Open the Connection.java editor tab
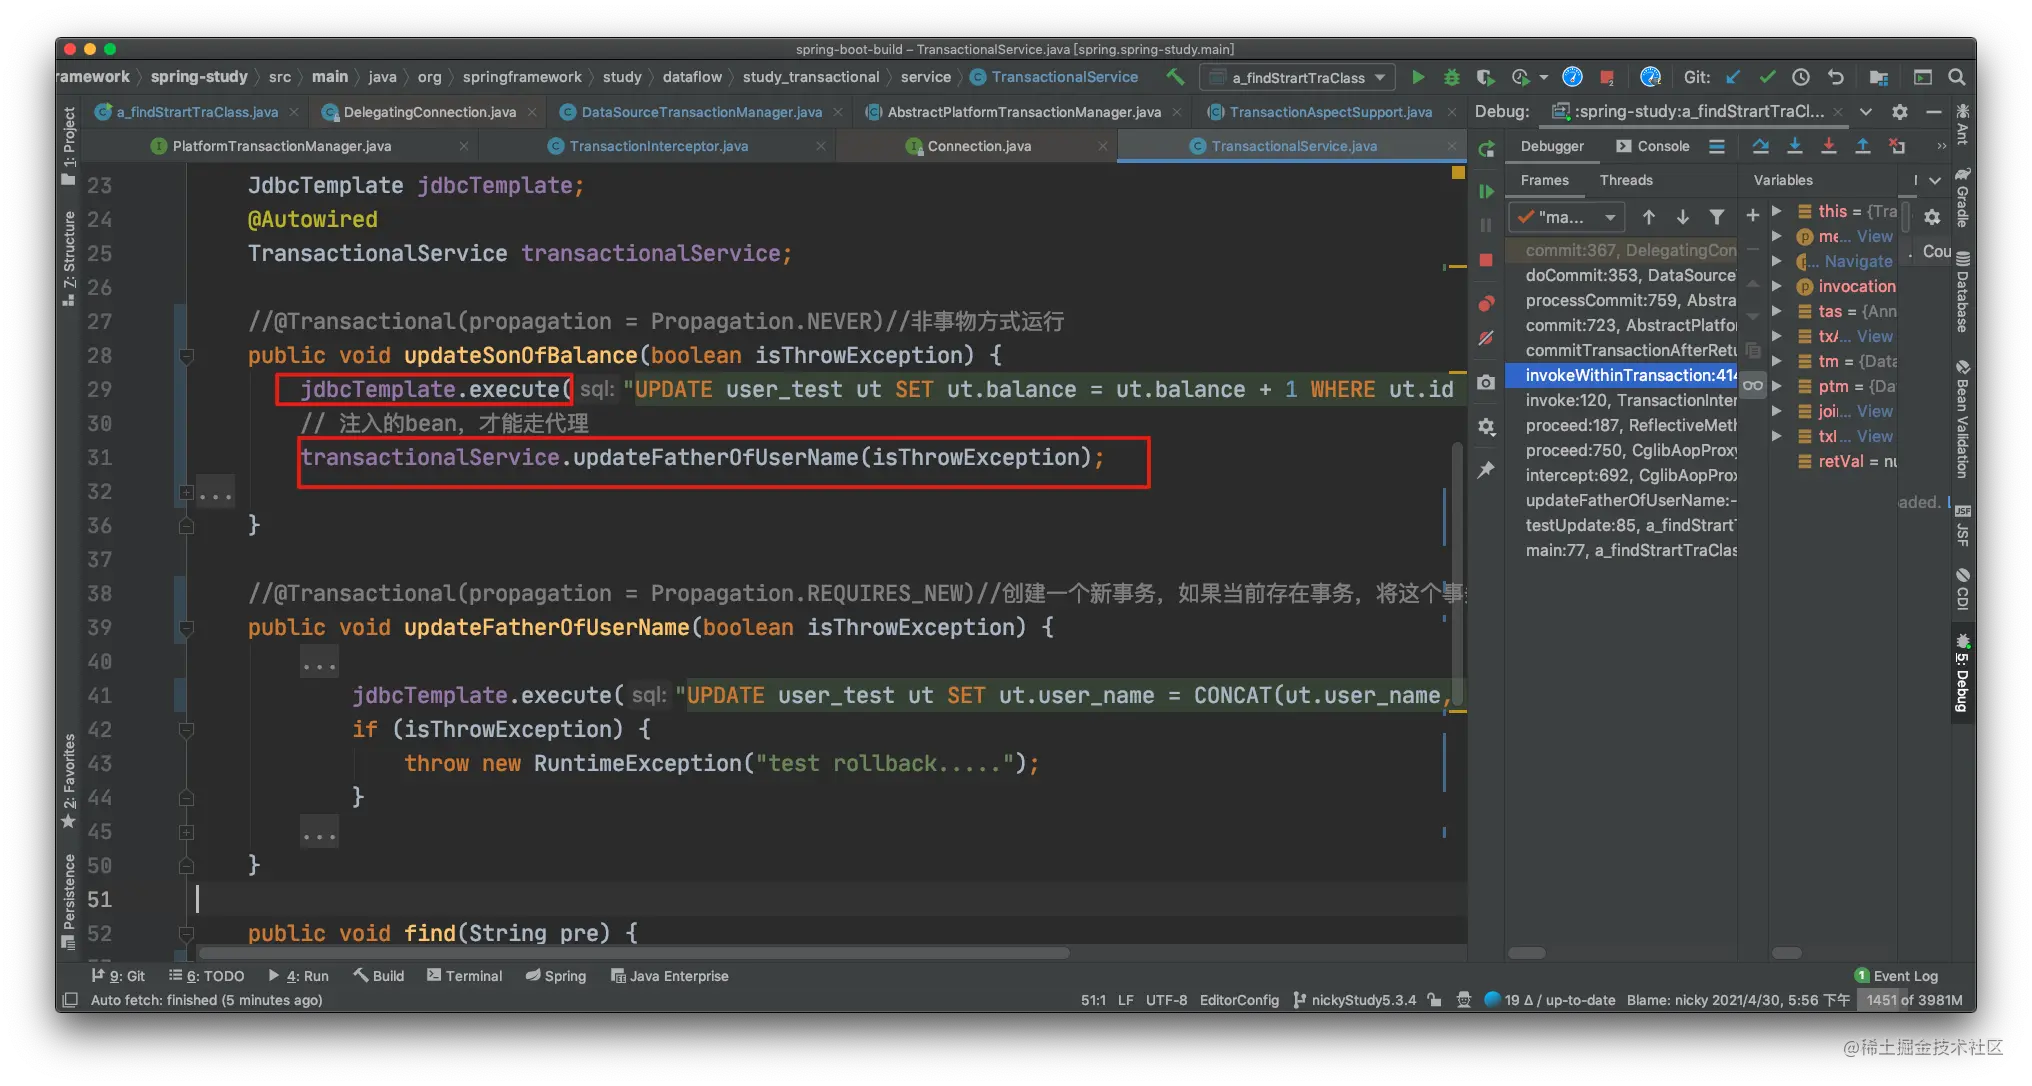Image resolution: width=2032 pixels, height=1086 pixels. click(979, 146)
